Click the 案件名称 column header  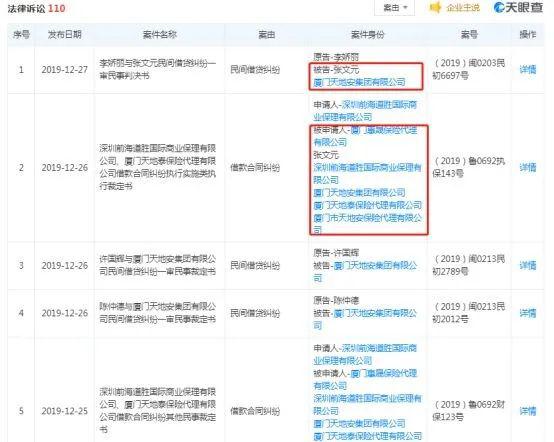coord(159,35)
